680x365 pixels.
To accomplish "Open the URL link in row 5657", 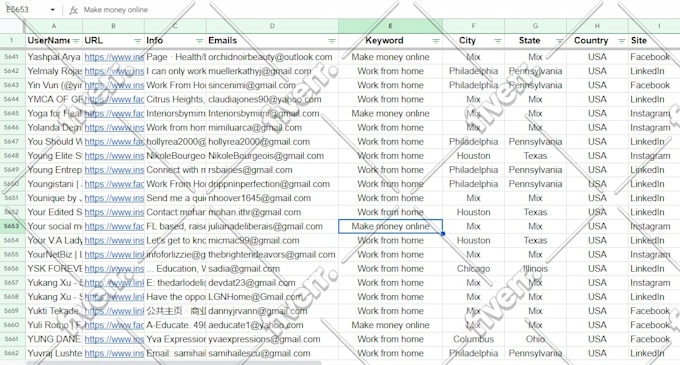I will pyautogui.click(x=114, y=283).
